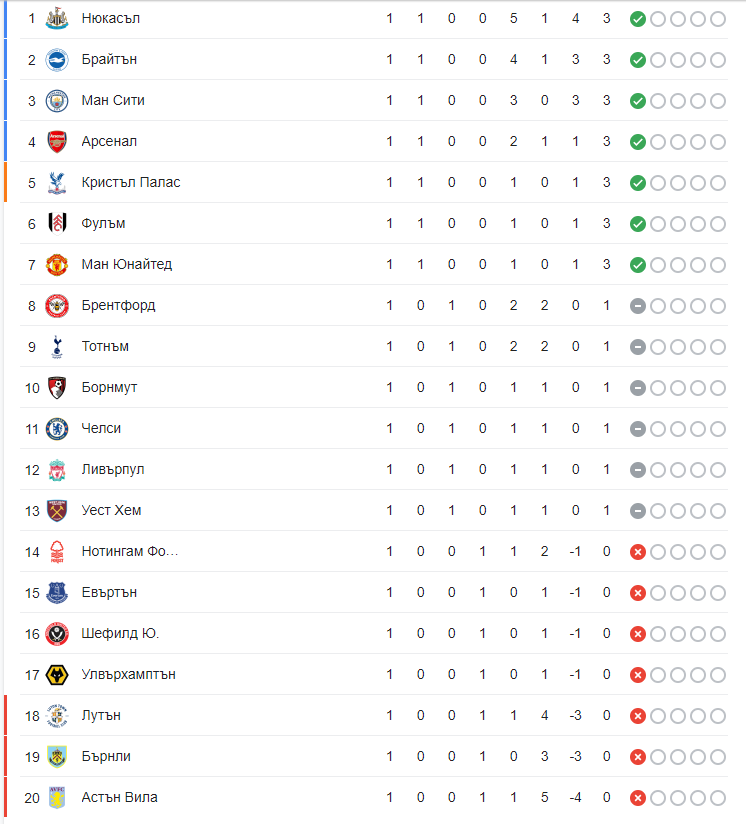Open the Ман Юнайтед team link
Image resolution: width=746 pixels, height=824 pixels.
(x=127, y=264)
